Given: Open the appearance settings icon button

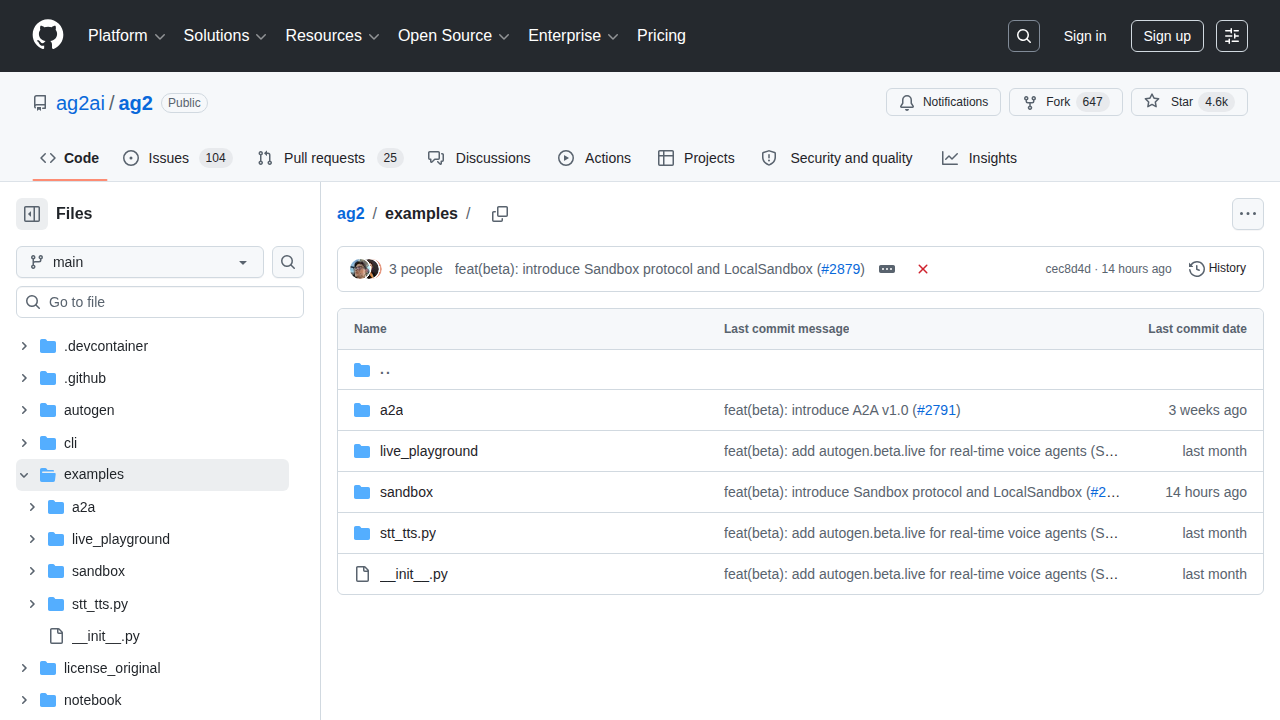Looking at the screenshot, I should pos(1232,36).
